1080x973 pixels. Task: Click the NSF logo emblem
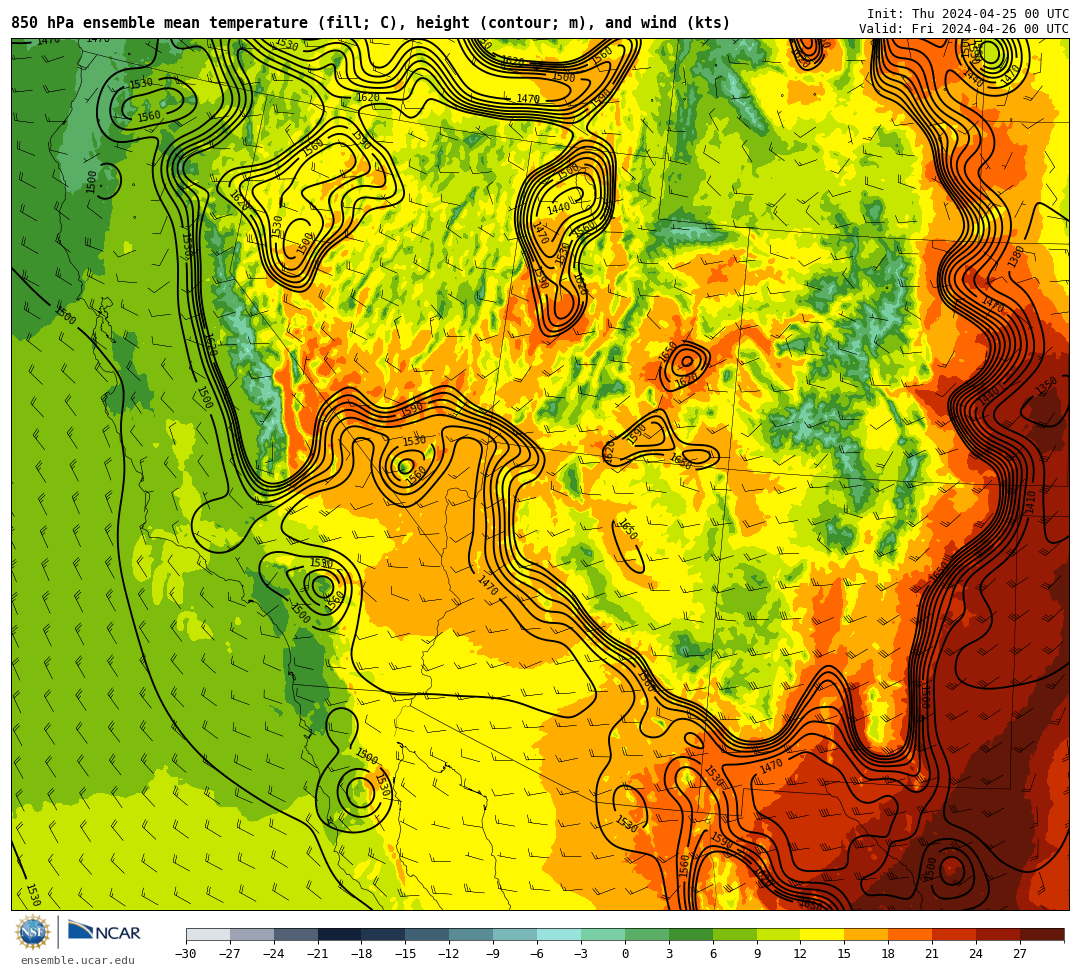(x=33, y=933)
